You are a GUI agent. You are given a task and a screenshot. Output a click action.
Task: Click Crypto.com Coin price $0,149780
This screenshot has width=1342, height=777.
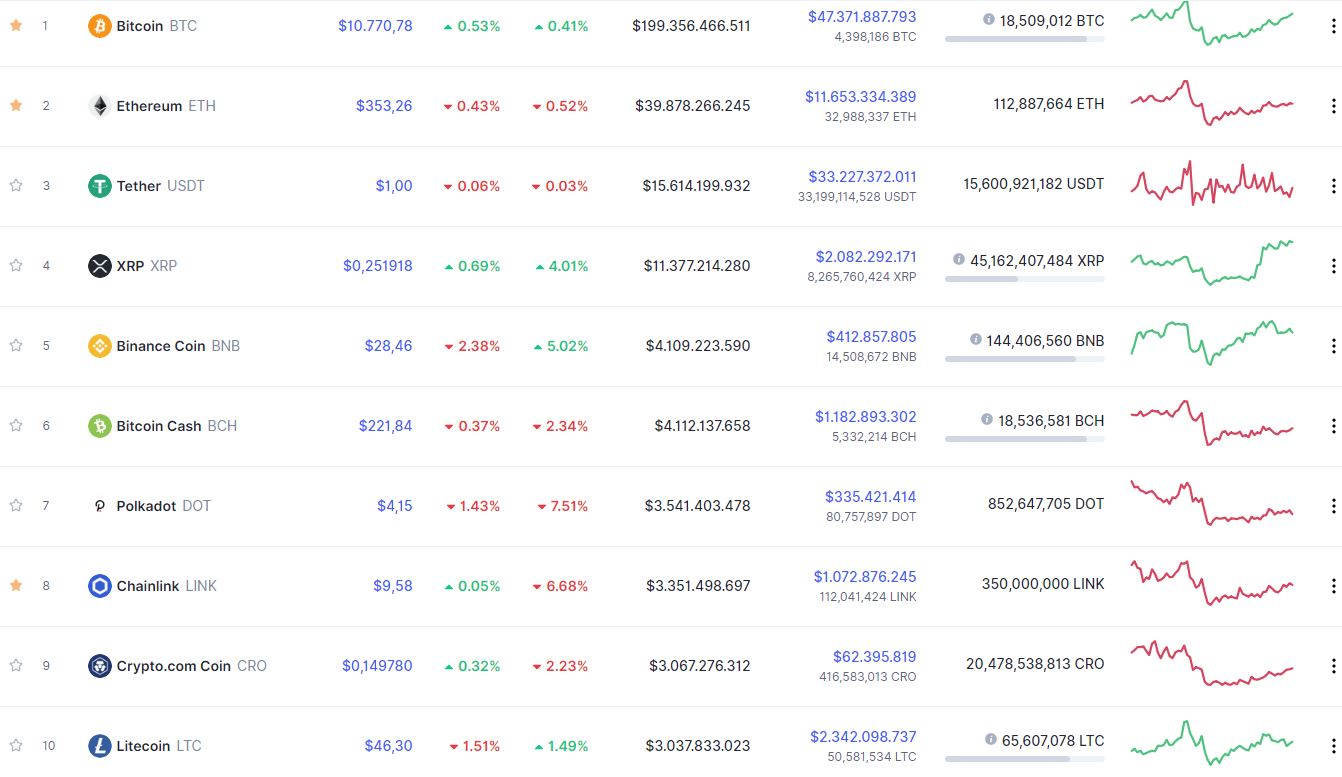(x=377, y=666)
